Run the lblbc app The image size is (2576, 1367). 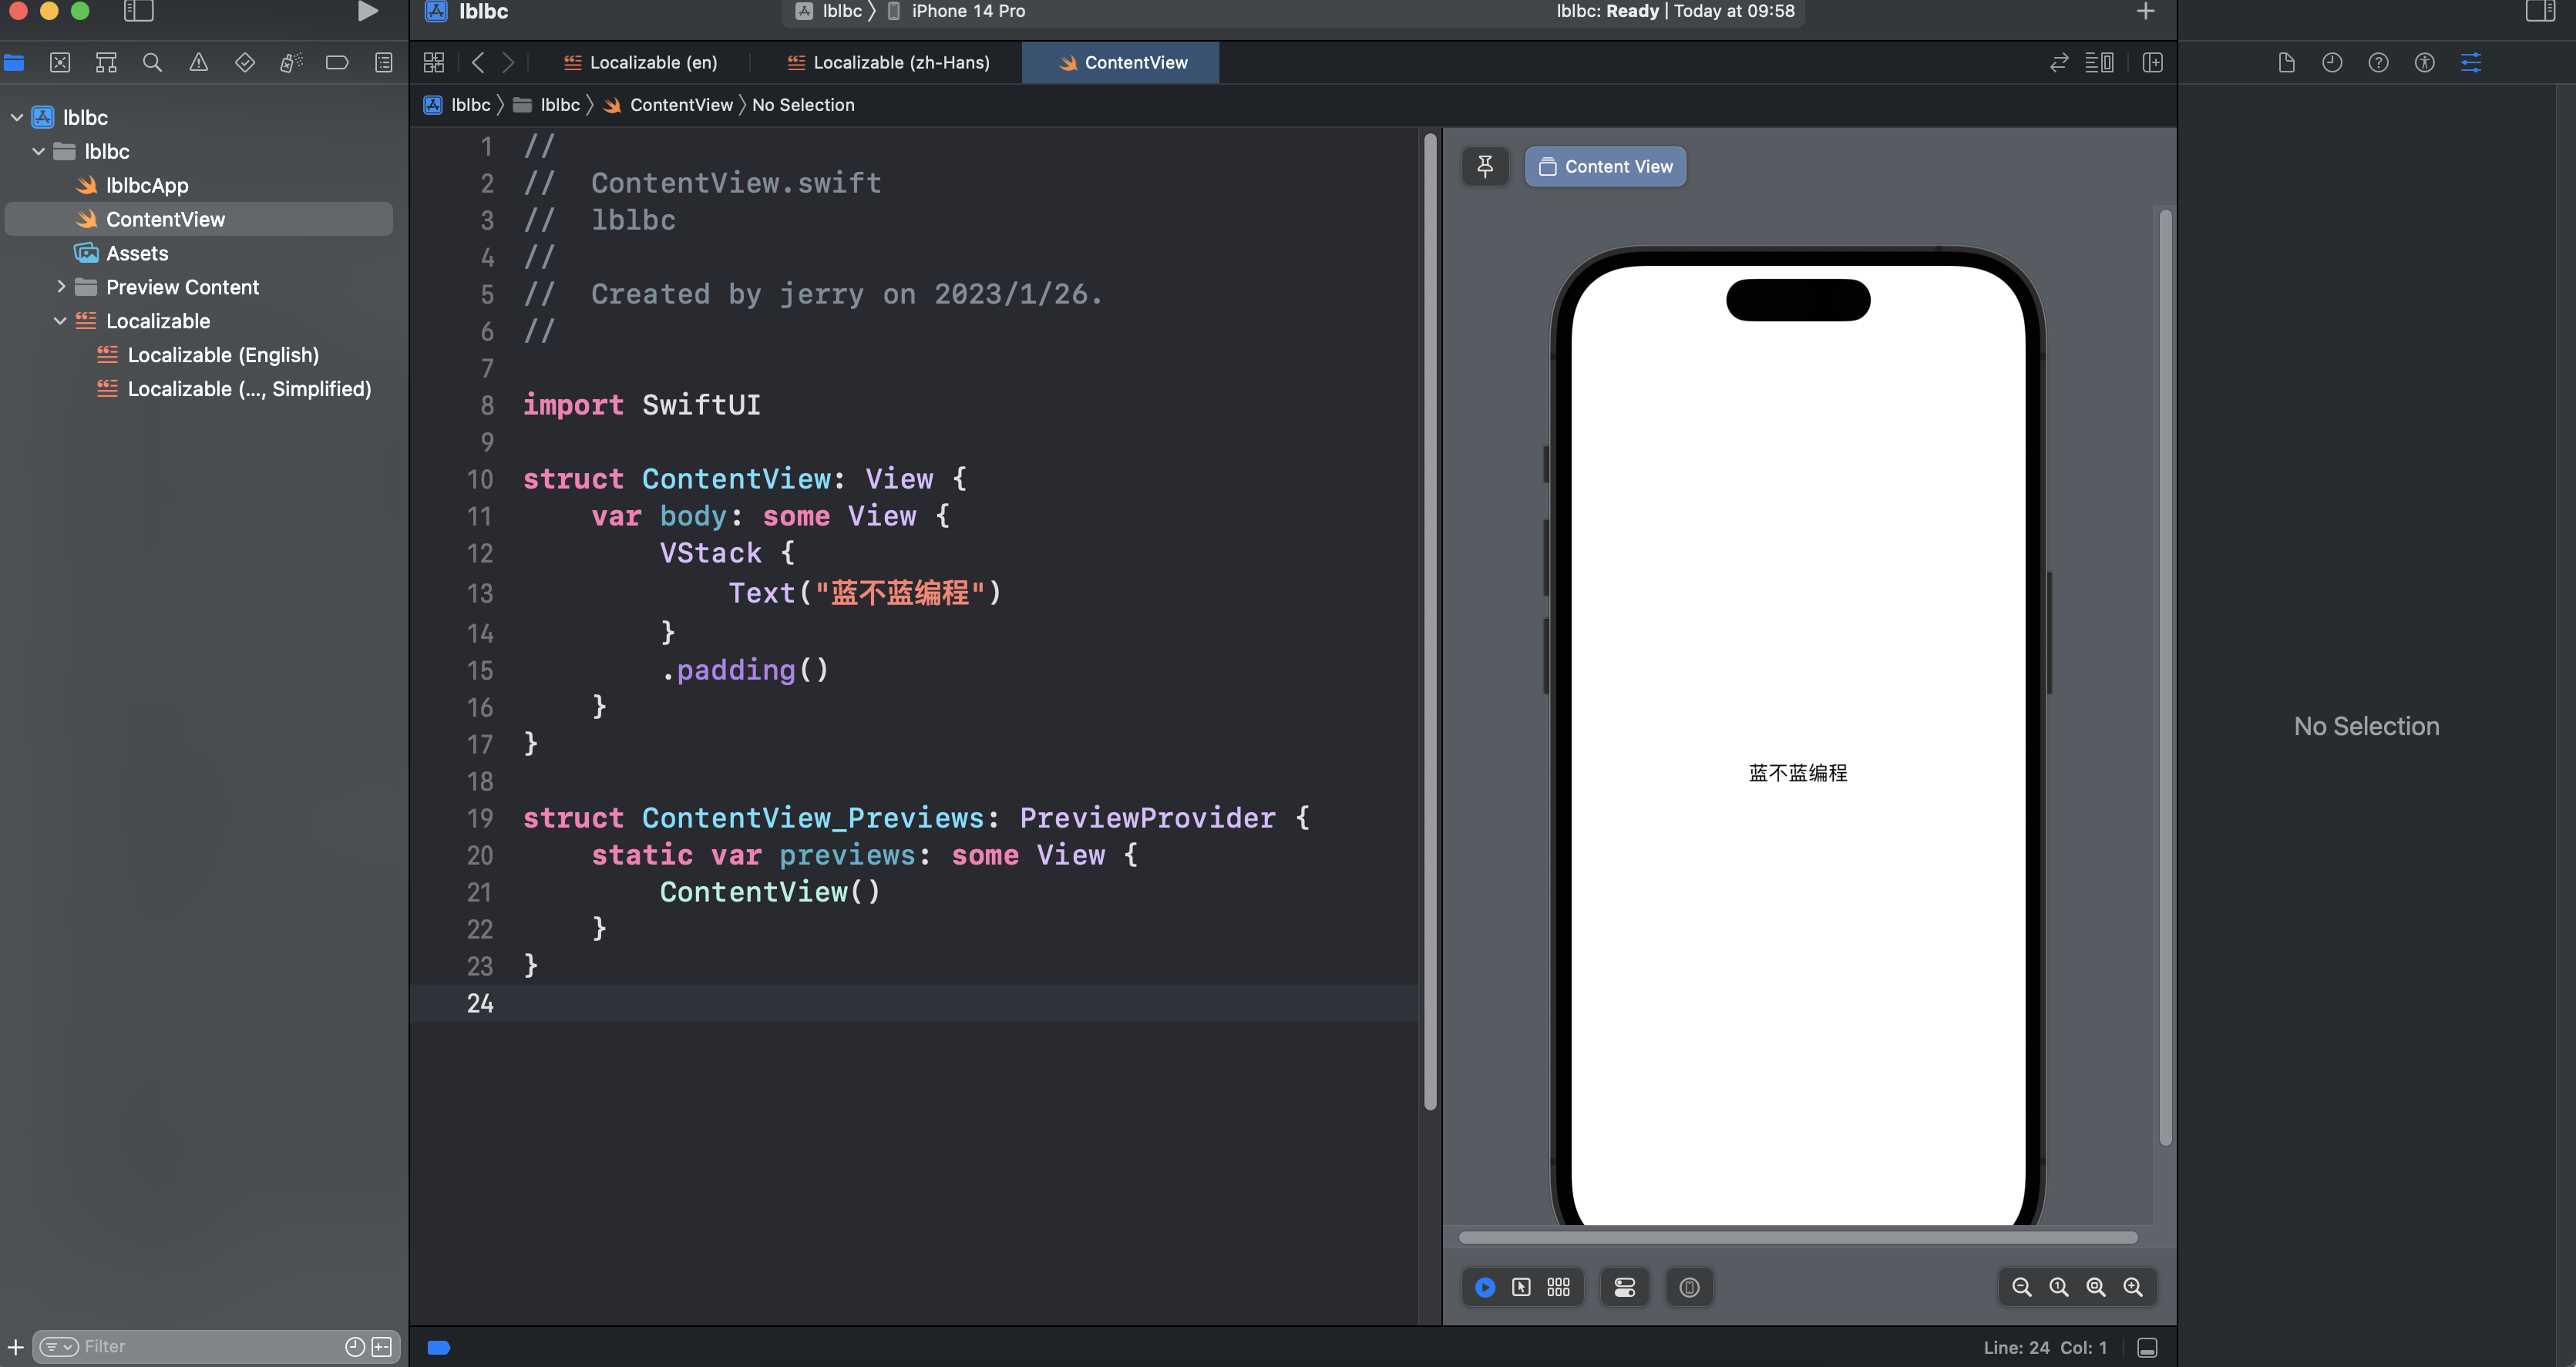click(368, 11)
